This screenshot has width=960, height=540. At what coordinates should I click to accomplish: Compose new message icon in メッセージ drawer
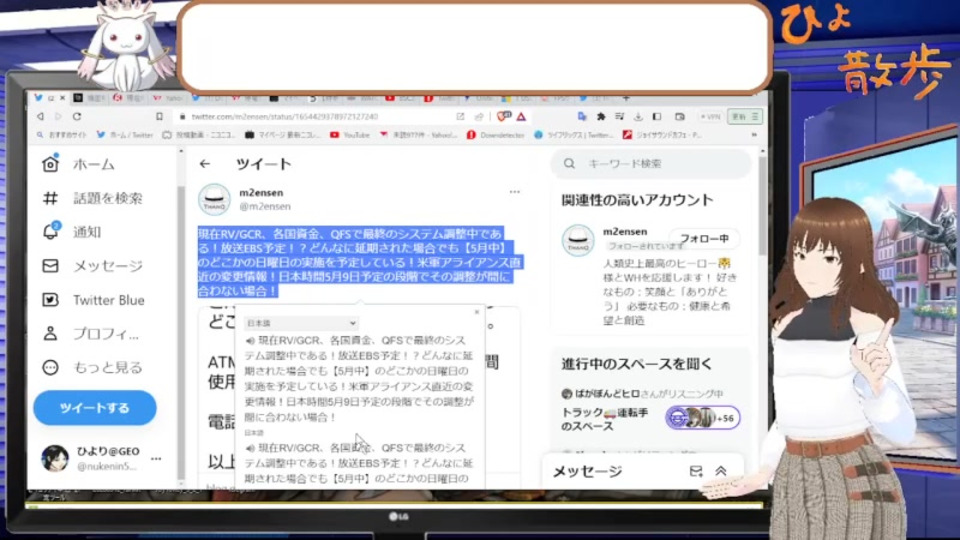tap(696, 471)
